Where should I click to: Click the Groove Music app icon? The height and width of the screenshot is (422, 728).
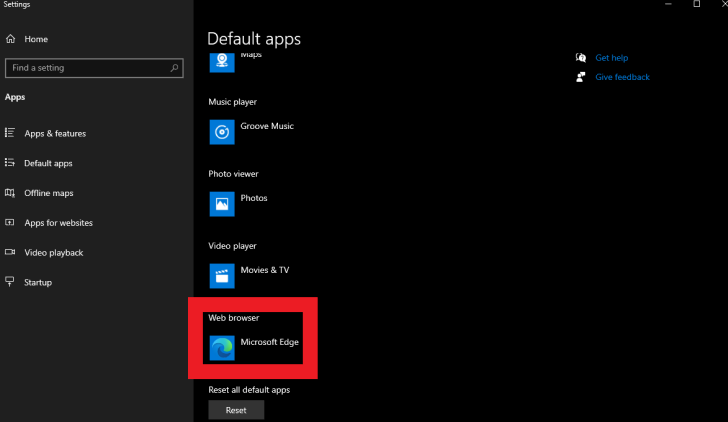click(x=222, y=132)
